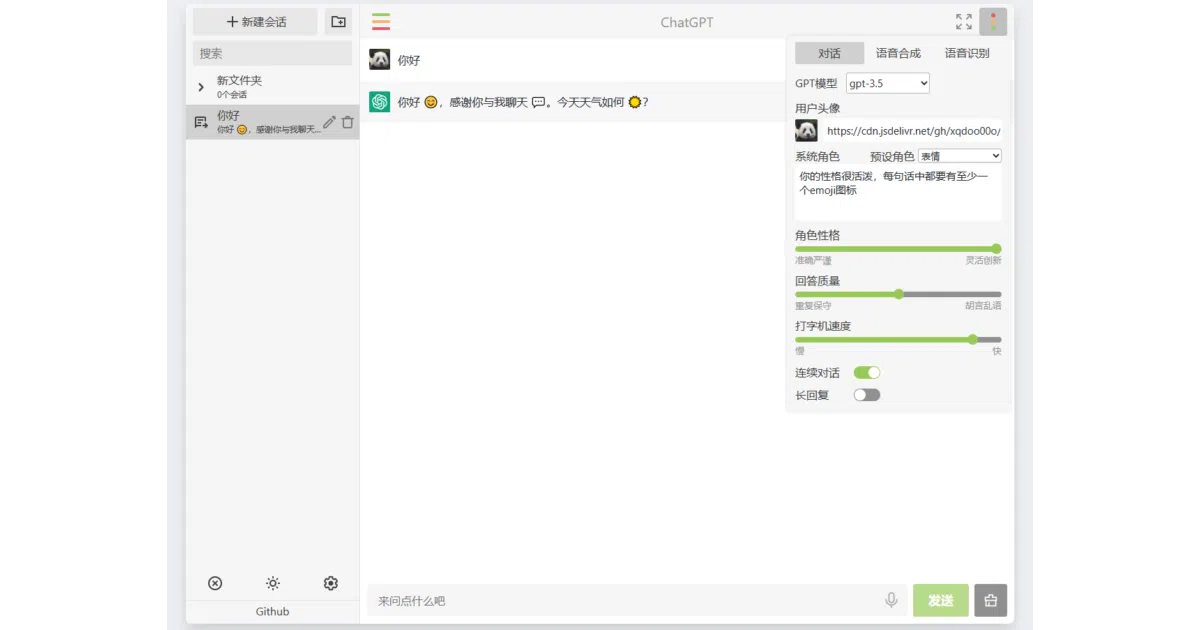Open the 预设角色 preset role dropdown
Screen dimensions: 1200x630
point(960,156)
